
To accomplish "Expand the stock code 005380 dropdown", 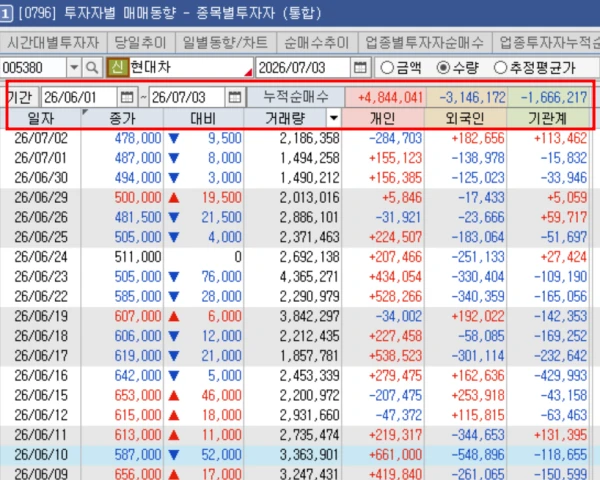I will (73, 68).
